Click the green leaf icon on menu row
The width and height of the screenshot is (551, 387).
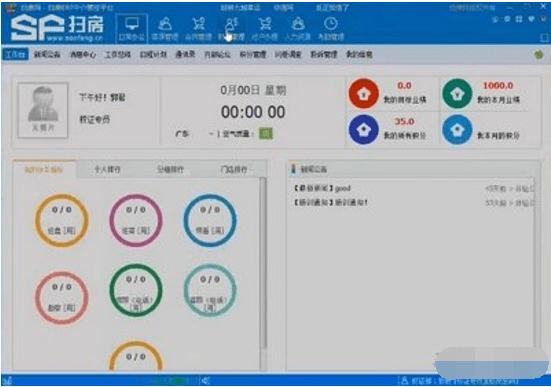coord(539,54)
